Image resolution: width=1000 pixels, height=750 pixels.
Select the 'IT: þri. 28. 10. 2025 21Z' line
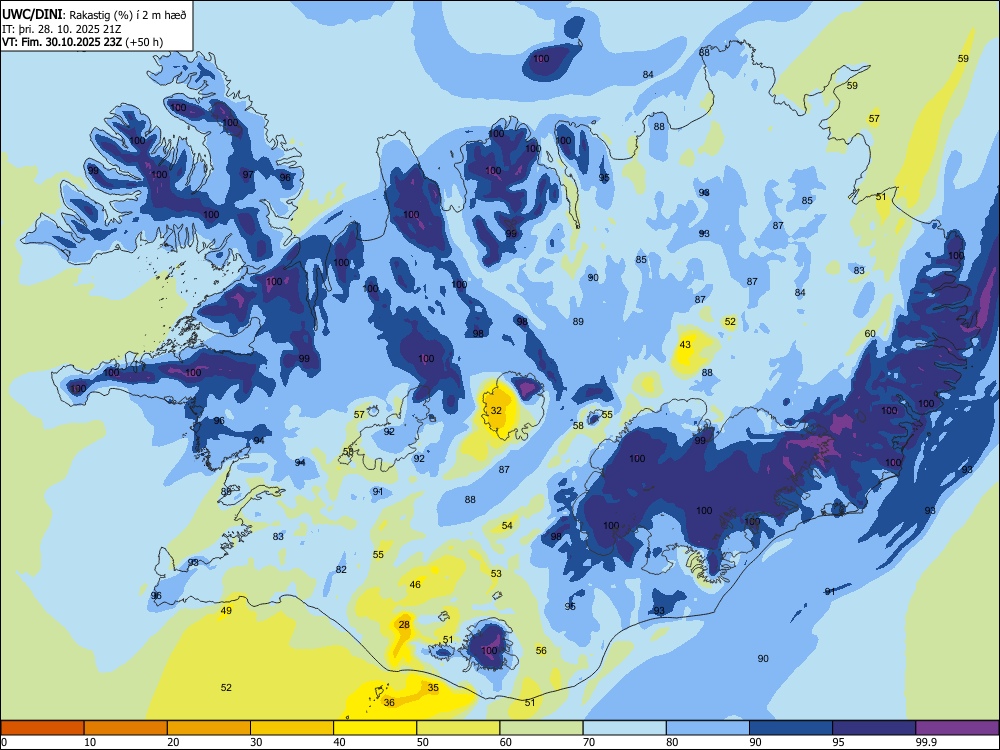tap(61, 29)
